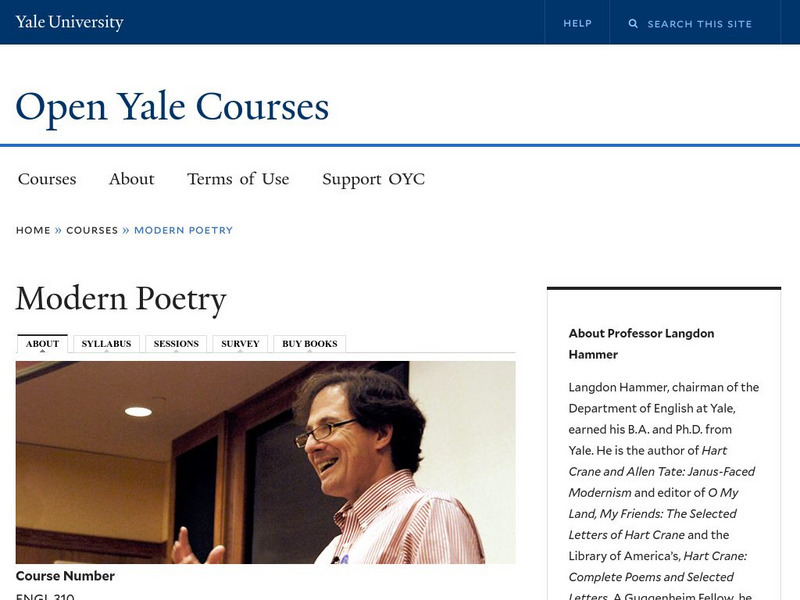Open the Courses menu item
This screenshot has width=800, height=600.
point(47,179)
